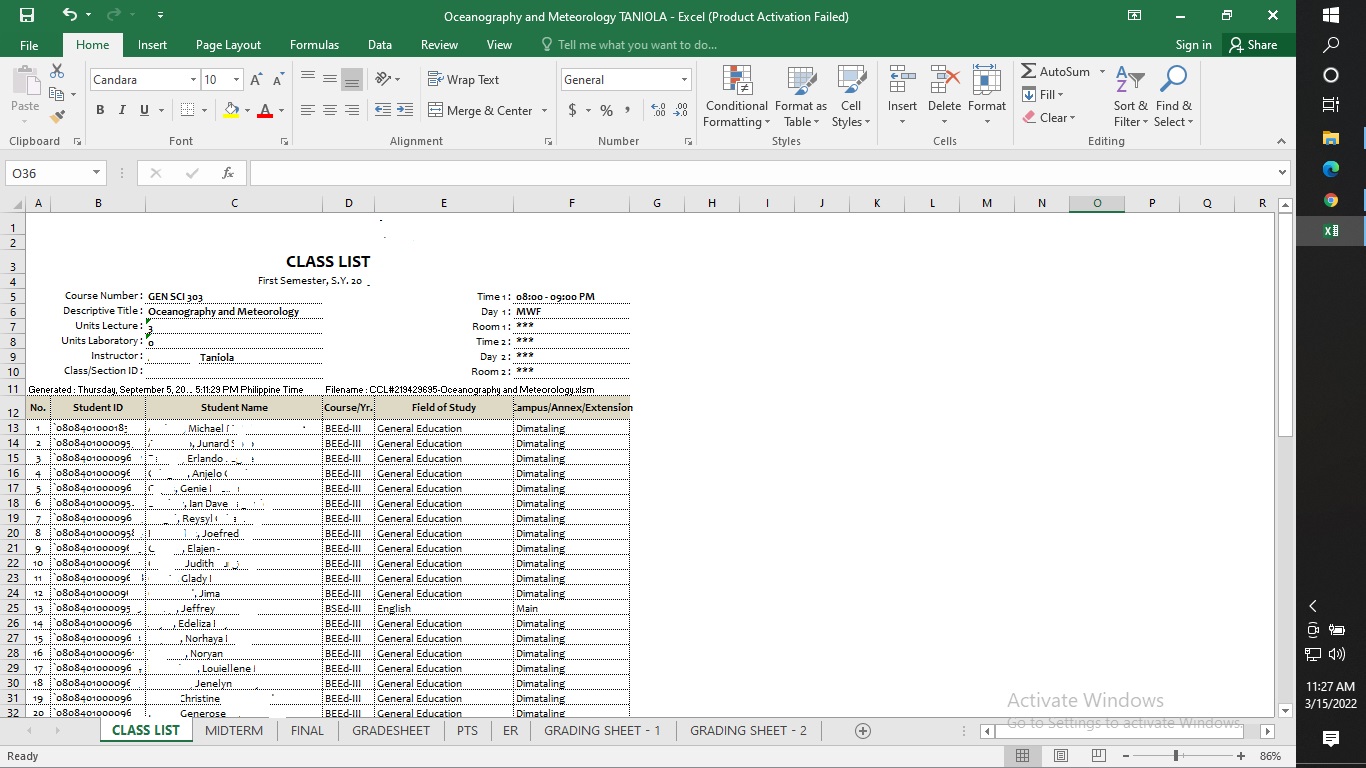Image resolution: width=1366 pixels, height=768 pixels.
Task: Click the Share button
Action: (x=1253, y=45)
